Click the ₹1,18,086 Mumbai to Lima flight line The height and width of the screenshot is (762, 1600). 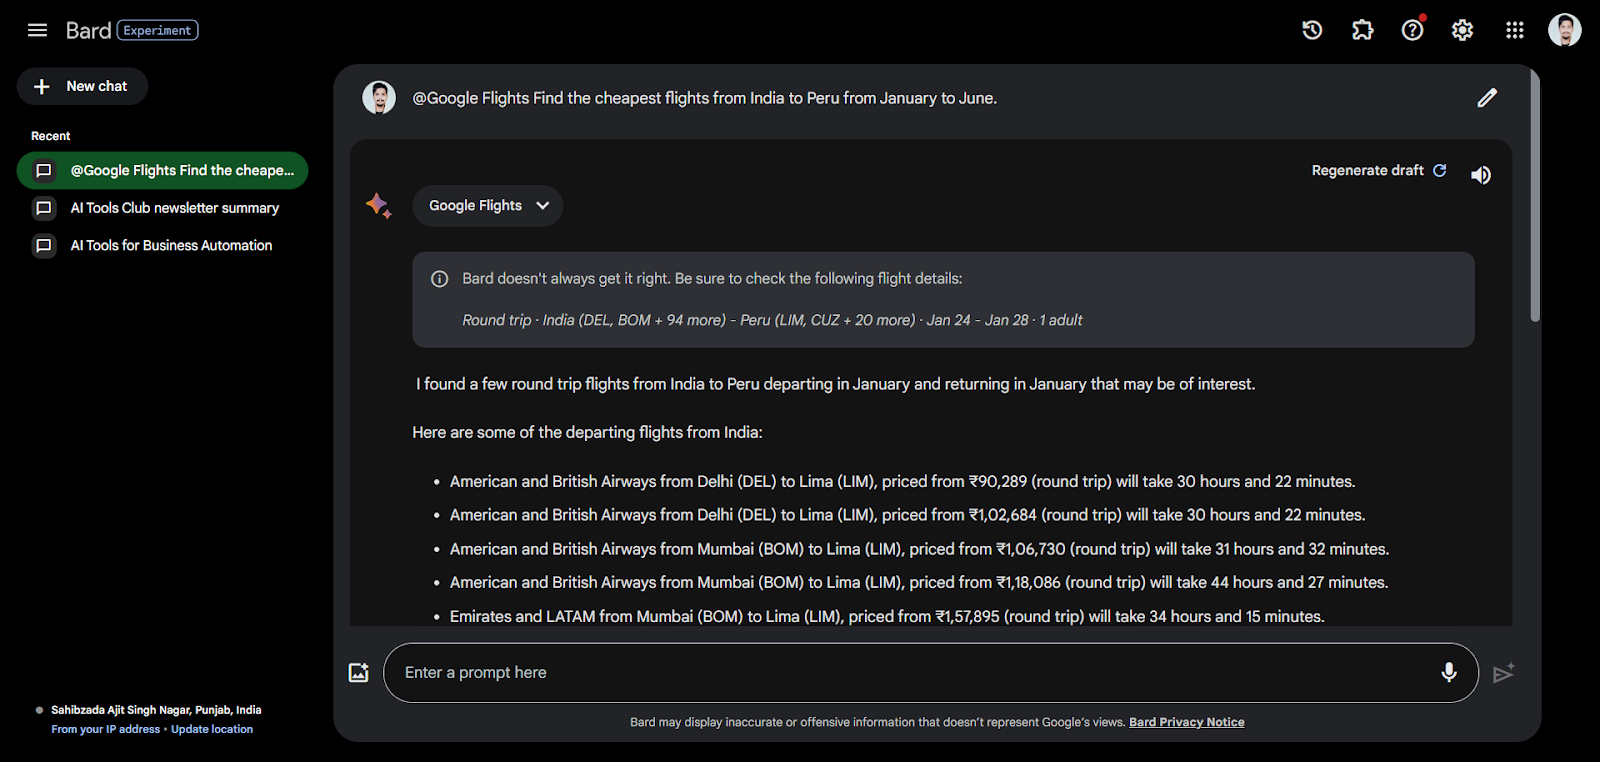(x=919, y=582)
